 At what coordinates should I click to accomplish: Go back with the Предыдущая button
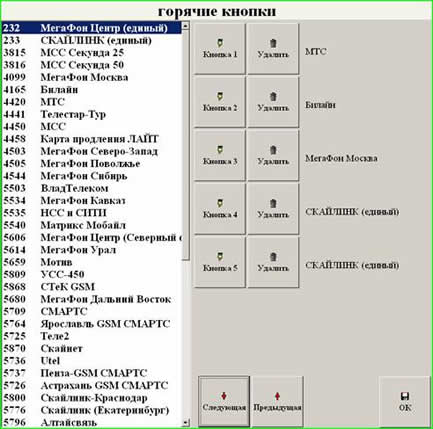[277, 401]
